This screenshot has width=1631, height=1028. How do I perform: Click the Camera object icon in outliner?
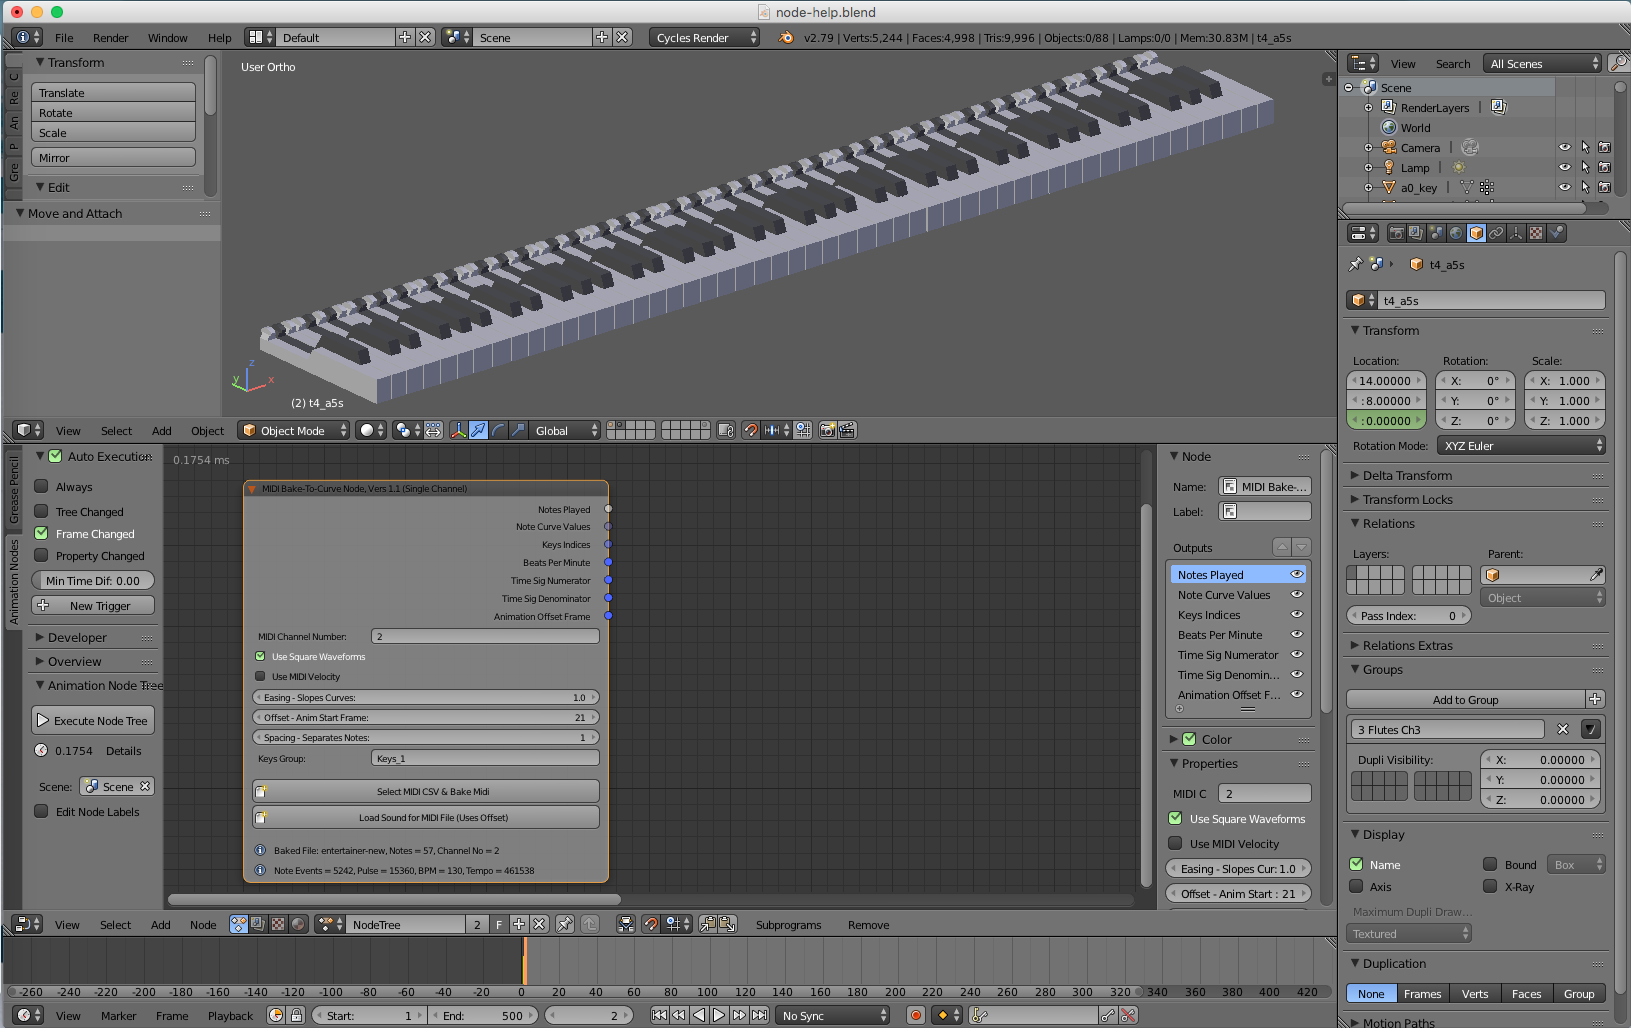point(1388,148)
